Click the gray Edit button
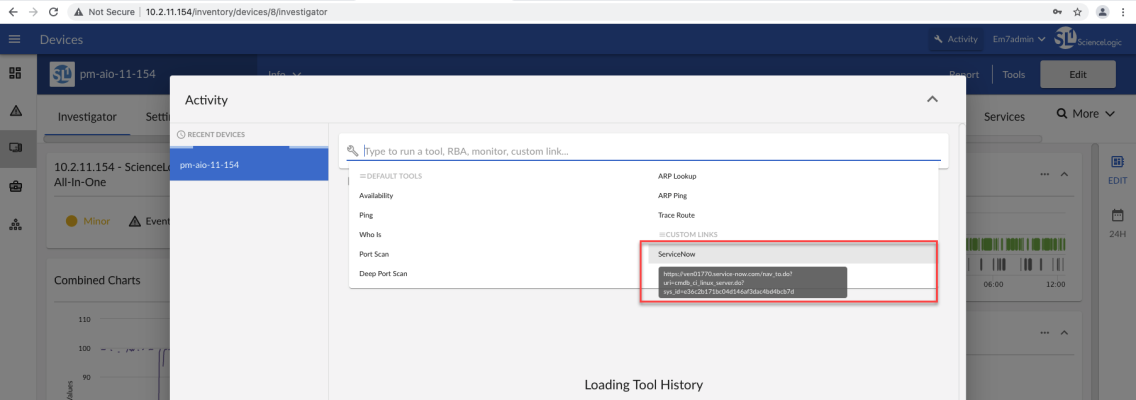Viewport: 1136px width, 400px height. [x=1078, y=74]
